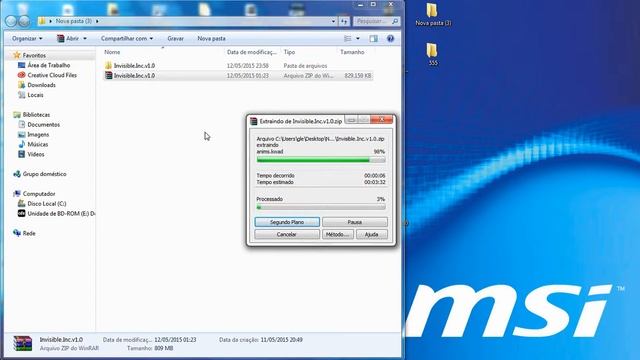Click Nova pasta (3) desktop folder icon
This screenshot has width=640, height=360.
[432, 10]
